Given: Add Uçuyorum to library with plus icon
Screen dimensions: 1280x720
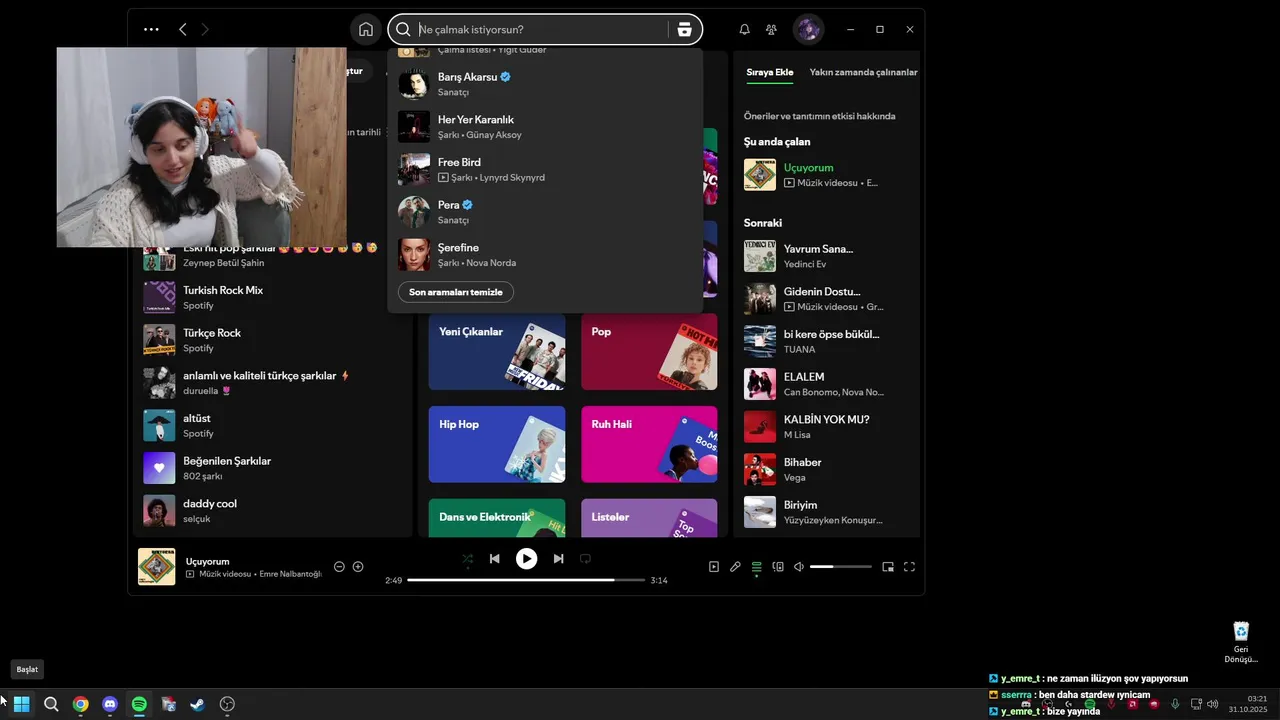Looking at the screenshot, I should pos(358,567).
